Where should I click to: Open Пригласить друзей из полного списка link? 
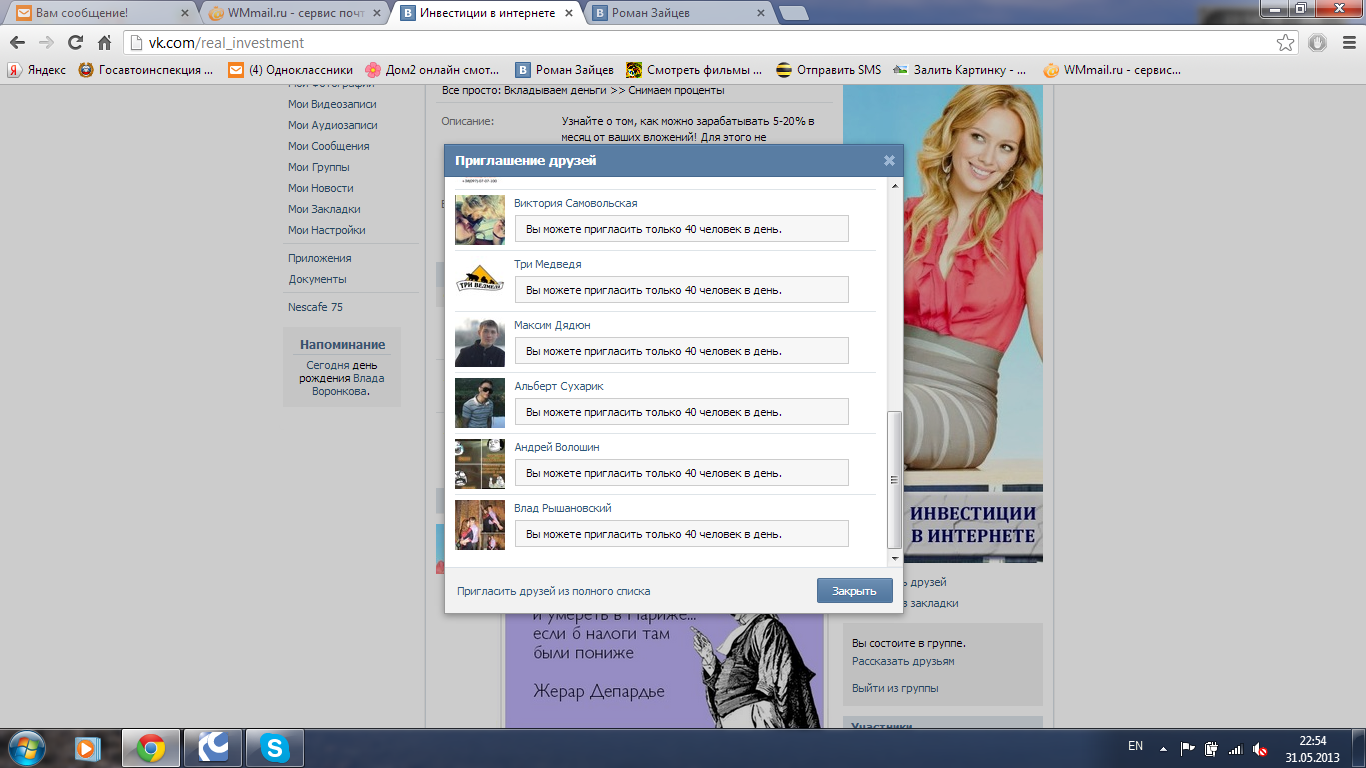[553, 591]
